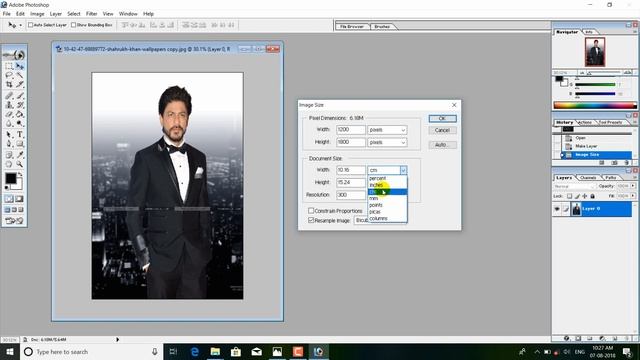The image size is (640, 360).
Task: Select the Clone Stamp tool
Action: tap(9, 105)
